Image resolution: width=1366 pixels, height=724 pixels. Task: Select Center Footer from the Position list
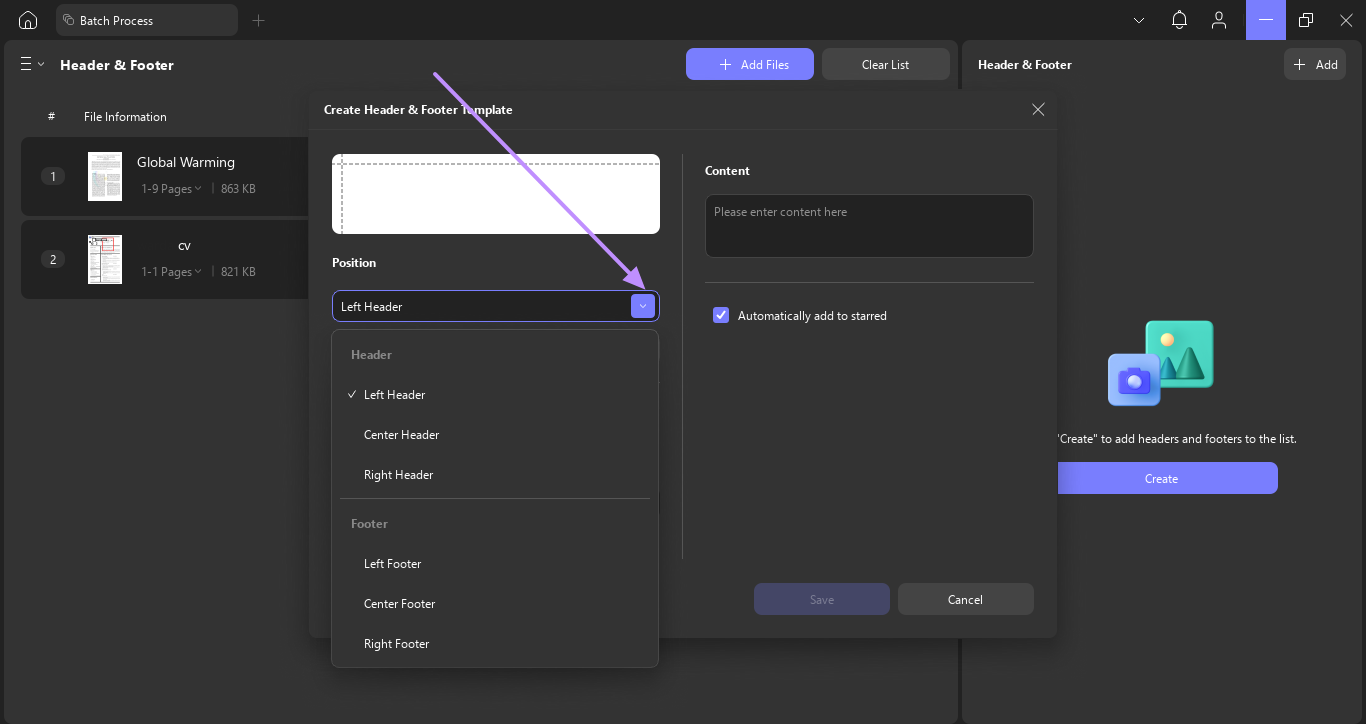(x=400, y=603)
